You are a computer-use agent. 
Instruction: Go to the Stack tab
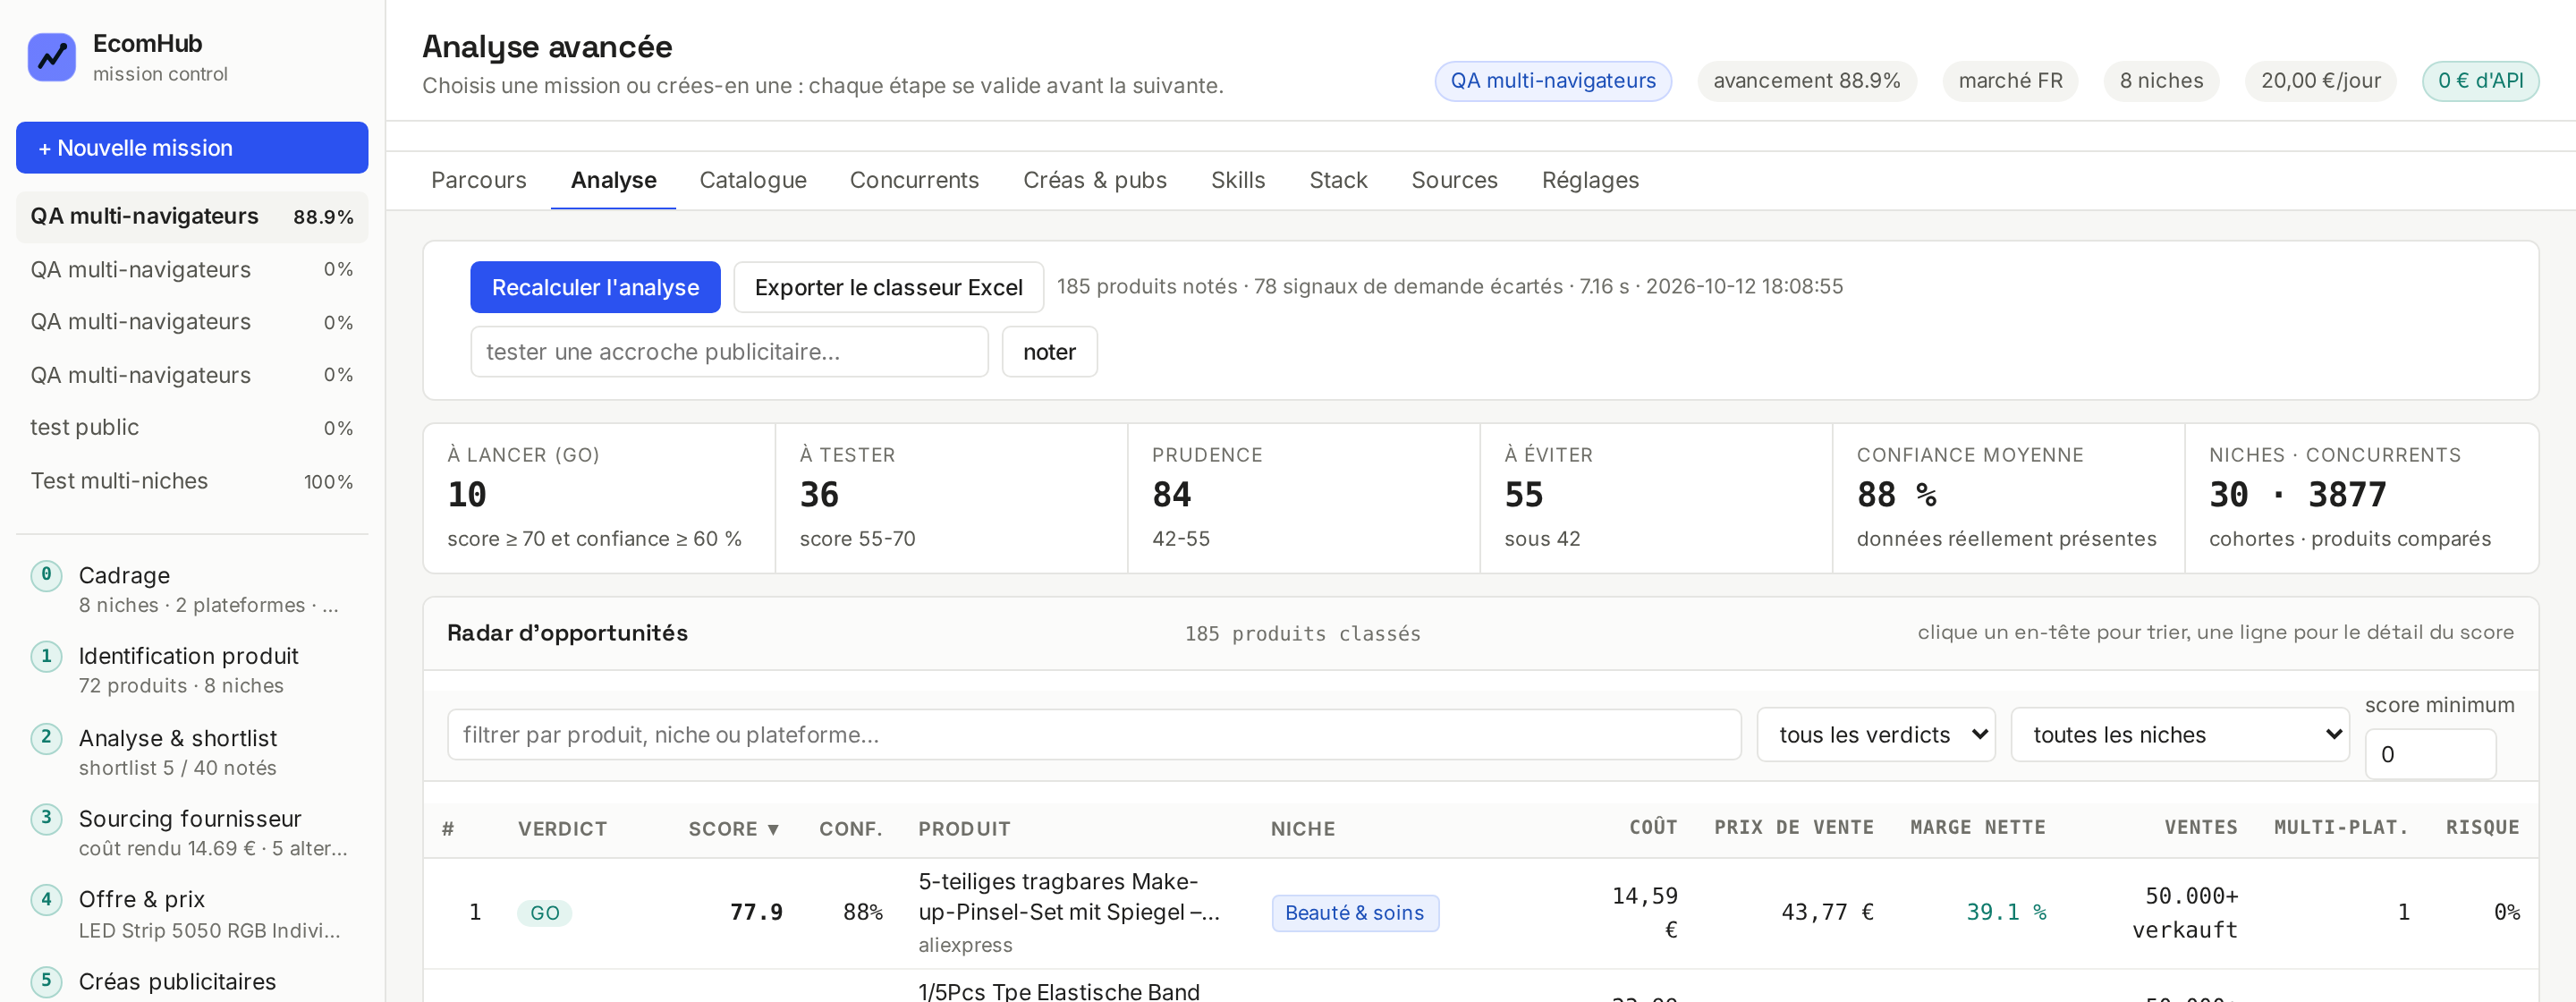pos(1338,180)
